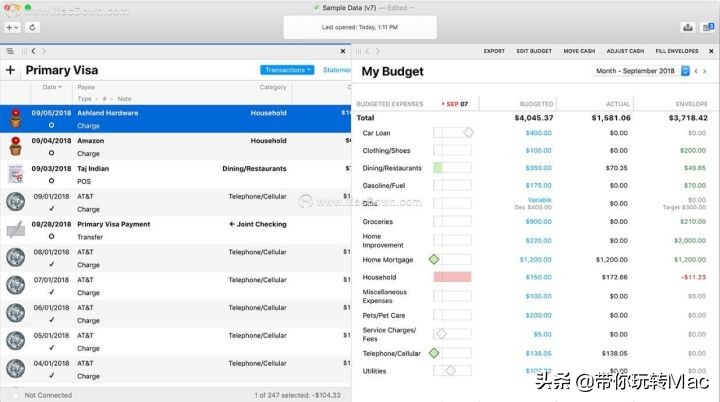The width and height of the screenshot is (720, 402).
Task: Toggle the cleared checkmark of 07/01/2018 AT&T
Action: pos(51,292)
